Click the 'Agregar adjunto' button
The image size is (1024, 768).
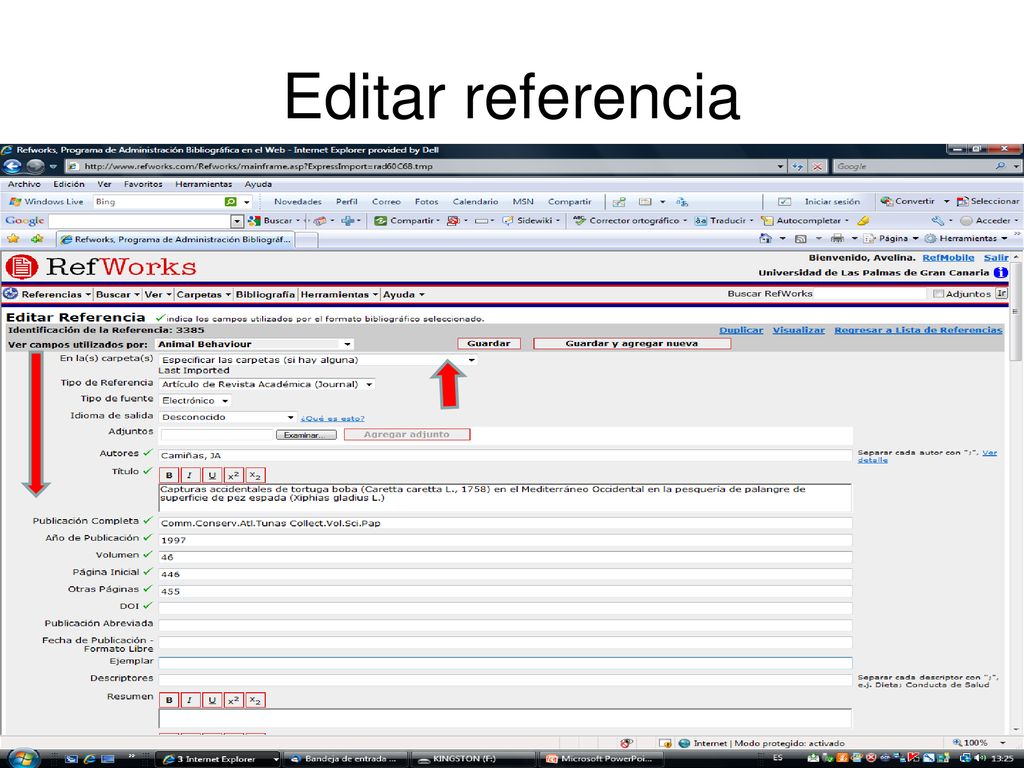(407, 434)
